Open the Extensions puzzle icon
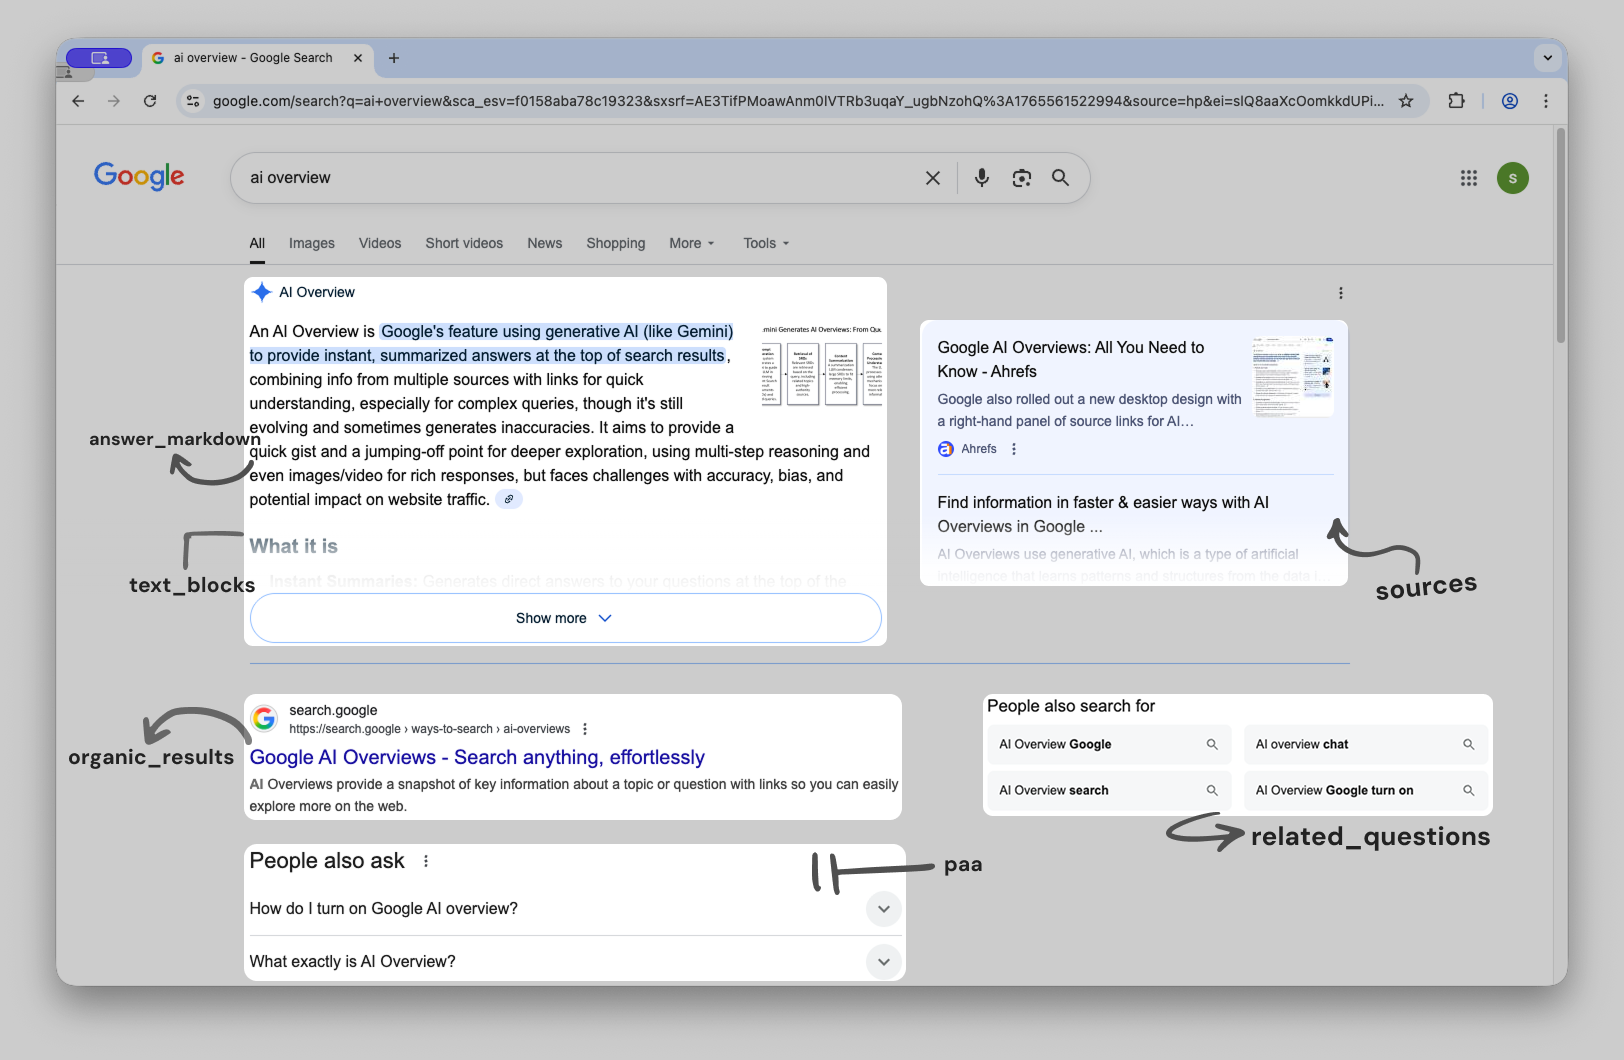Screen dimensions: 1624x1060 tap(1456, 101)
